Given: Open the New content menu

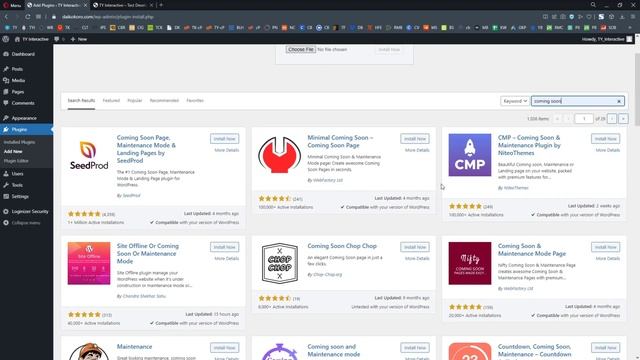Looking at the screenshot, I should [79, 39].
